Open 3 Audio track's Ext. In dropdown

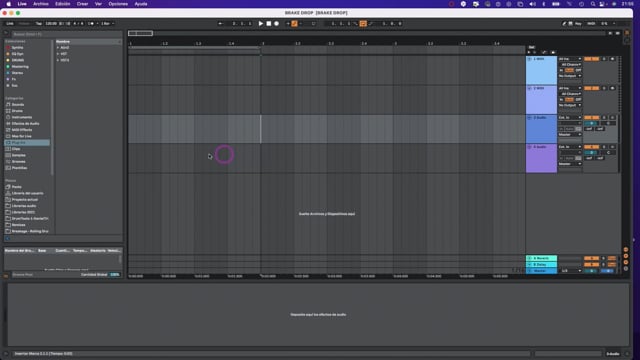(570, 118)
